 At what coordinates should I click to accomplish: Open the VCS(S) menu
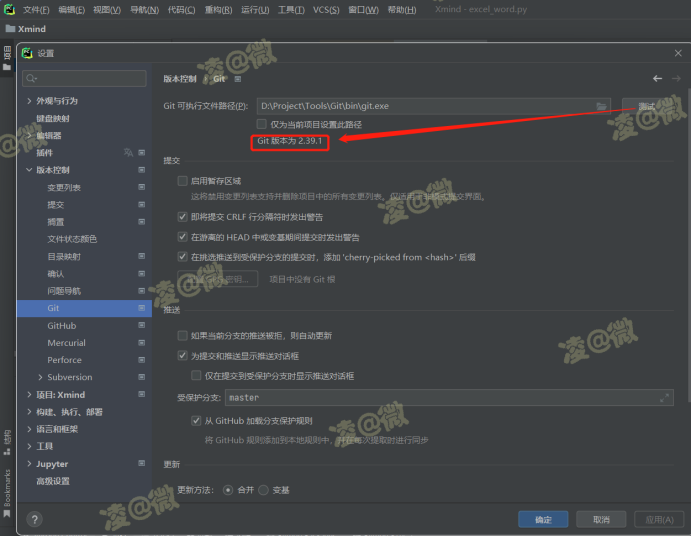pos(326,10)
